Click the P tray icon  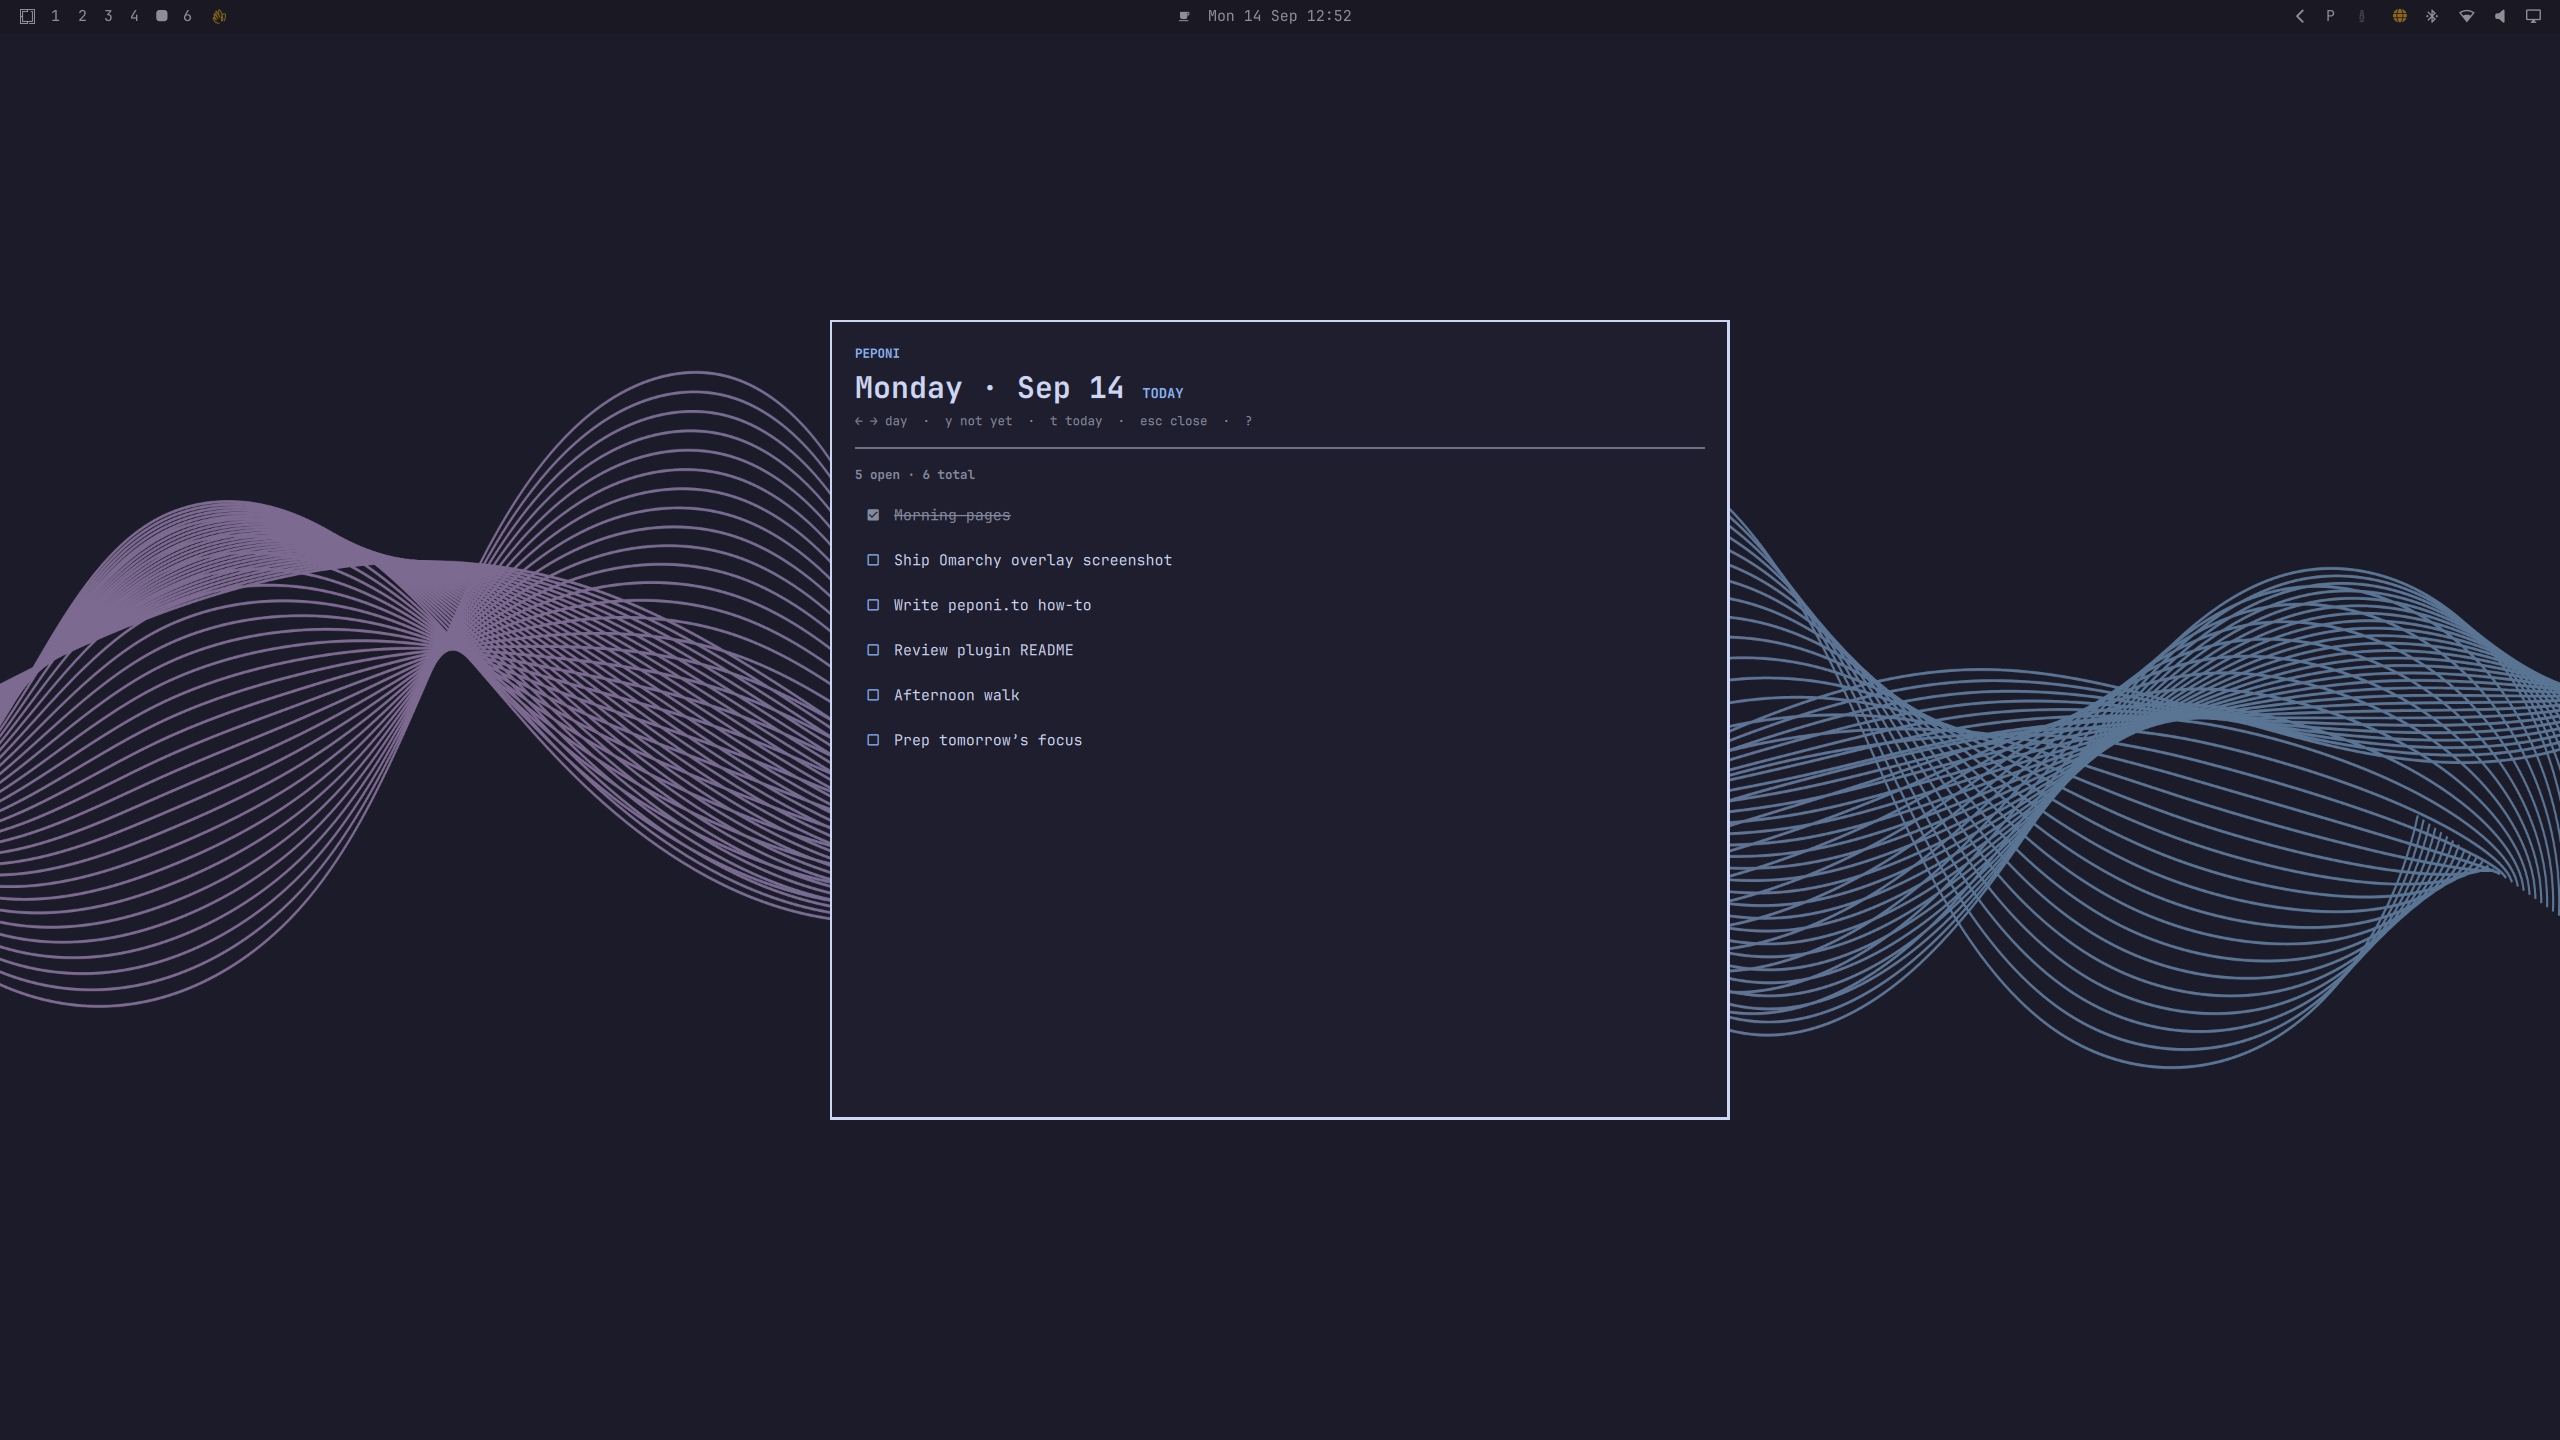coord(2330,16)
